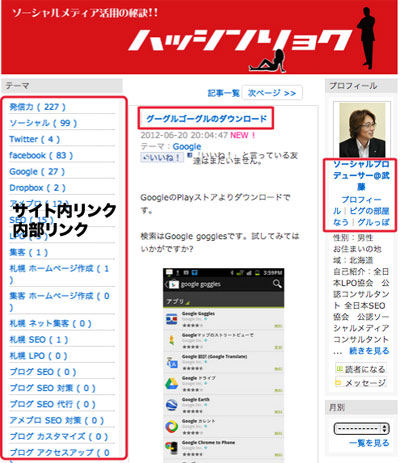The width and height of the screenshot is (400, 463).
Task: Click 続きを見る to read more of profile
Action: tap(369, 351)
